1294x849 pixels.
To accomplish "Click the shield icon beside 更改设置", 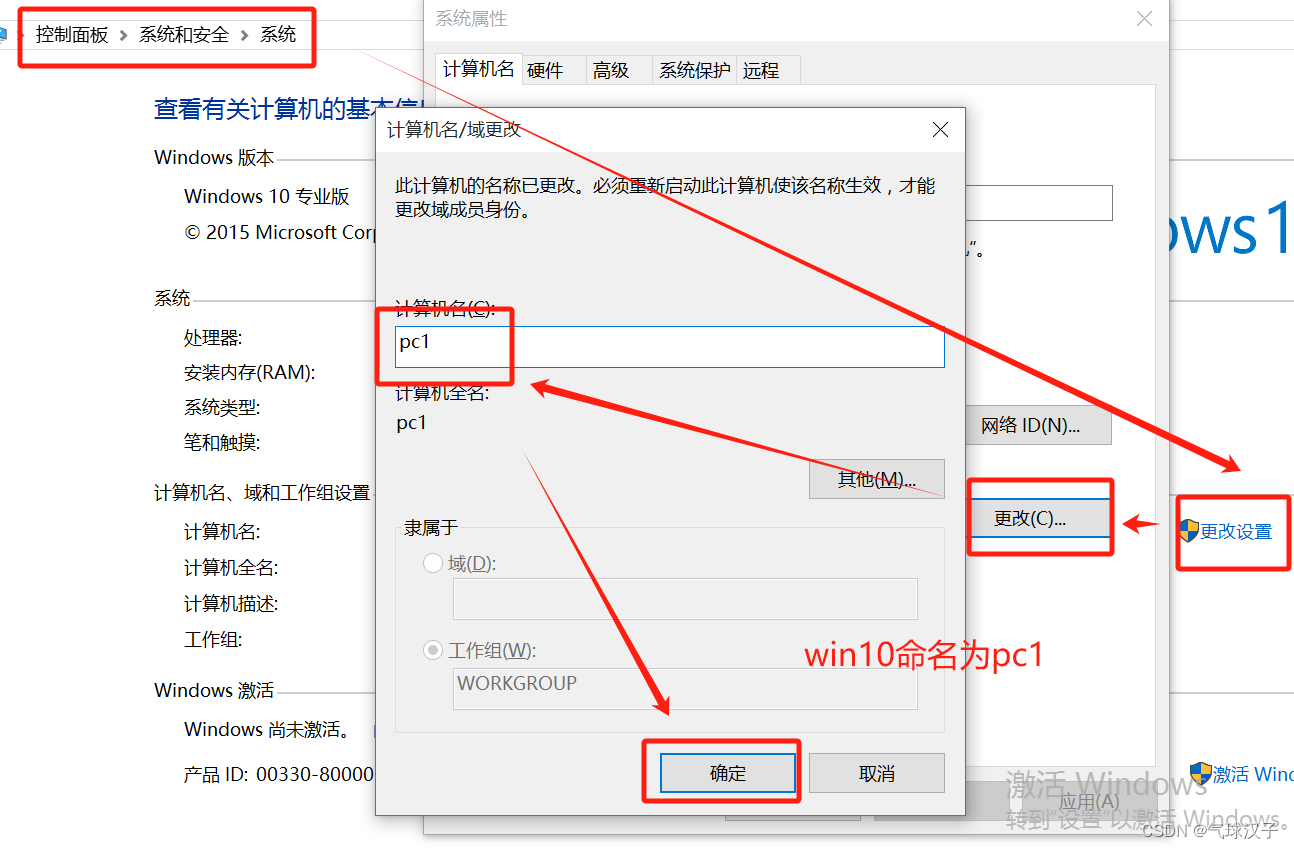I will (x=1189, y=531).
